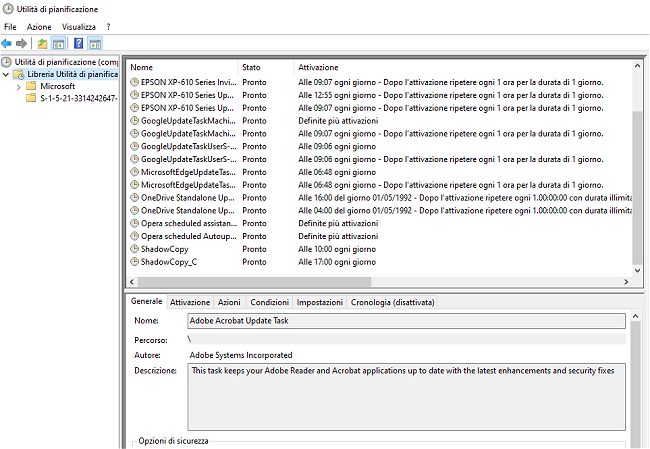The height and width of the screenshot is (449, 650).
Task: Click task icon of ShadowCopy_C
Action: tap(134, 262)
